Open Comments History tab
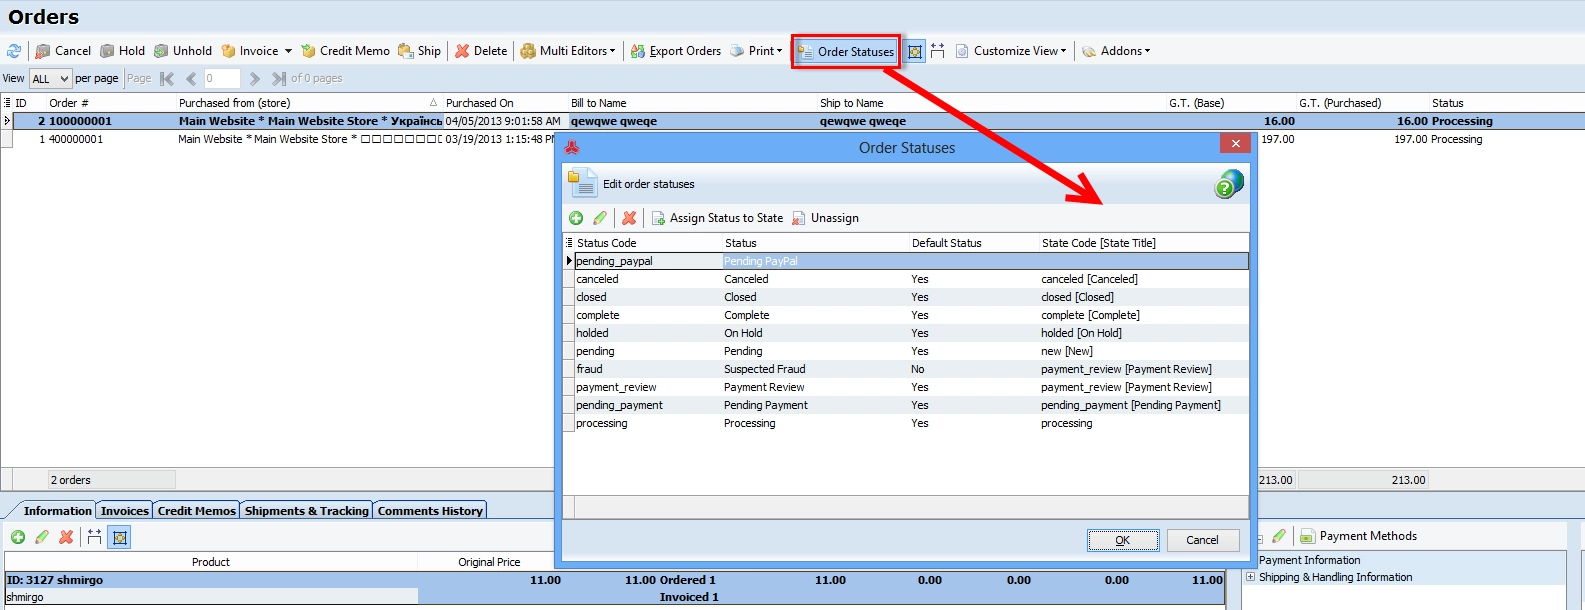This screenshot has width=1585, height=610. (430, 510)
